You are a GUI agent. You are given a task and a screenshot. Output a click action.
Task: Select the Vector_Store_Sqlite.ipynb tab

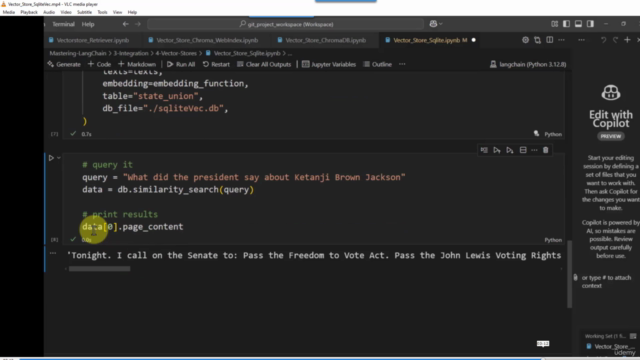point(427,40)
